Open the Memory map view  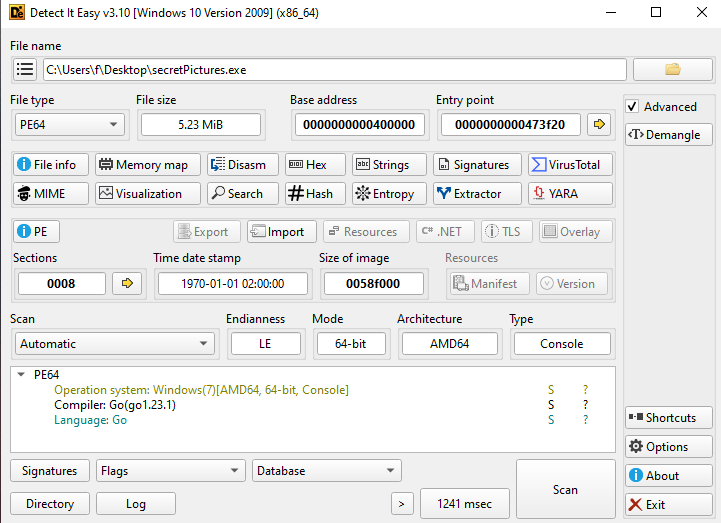[x=148, y=165]
